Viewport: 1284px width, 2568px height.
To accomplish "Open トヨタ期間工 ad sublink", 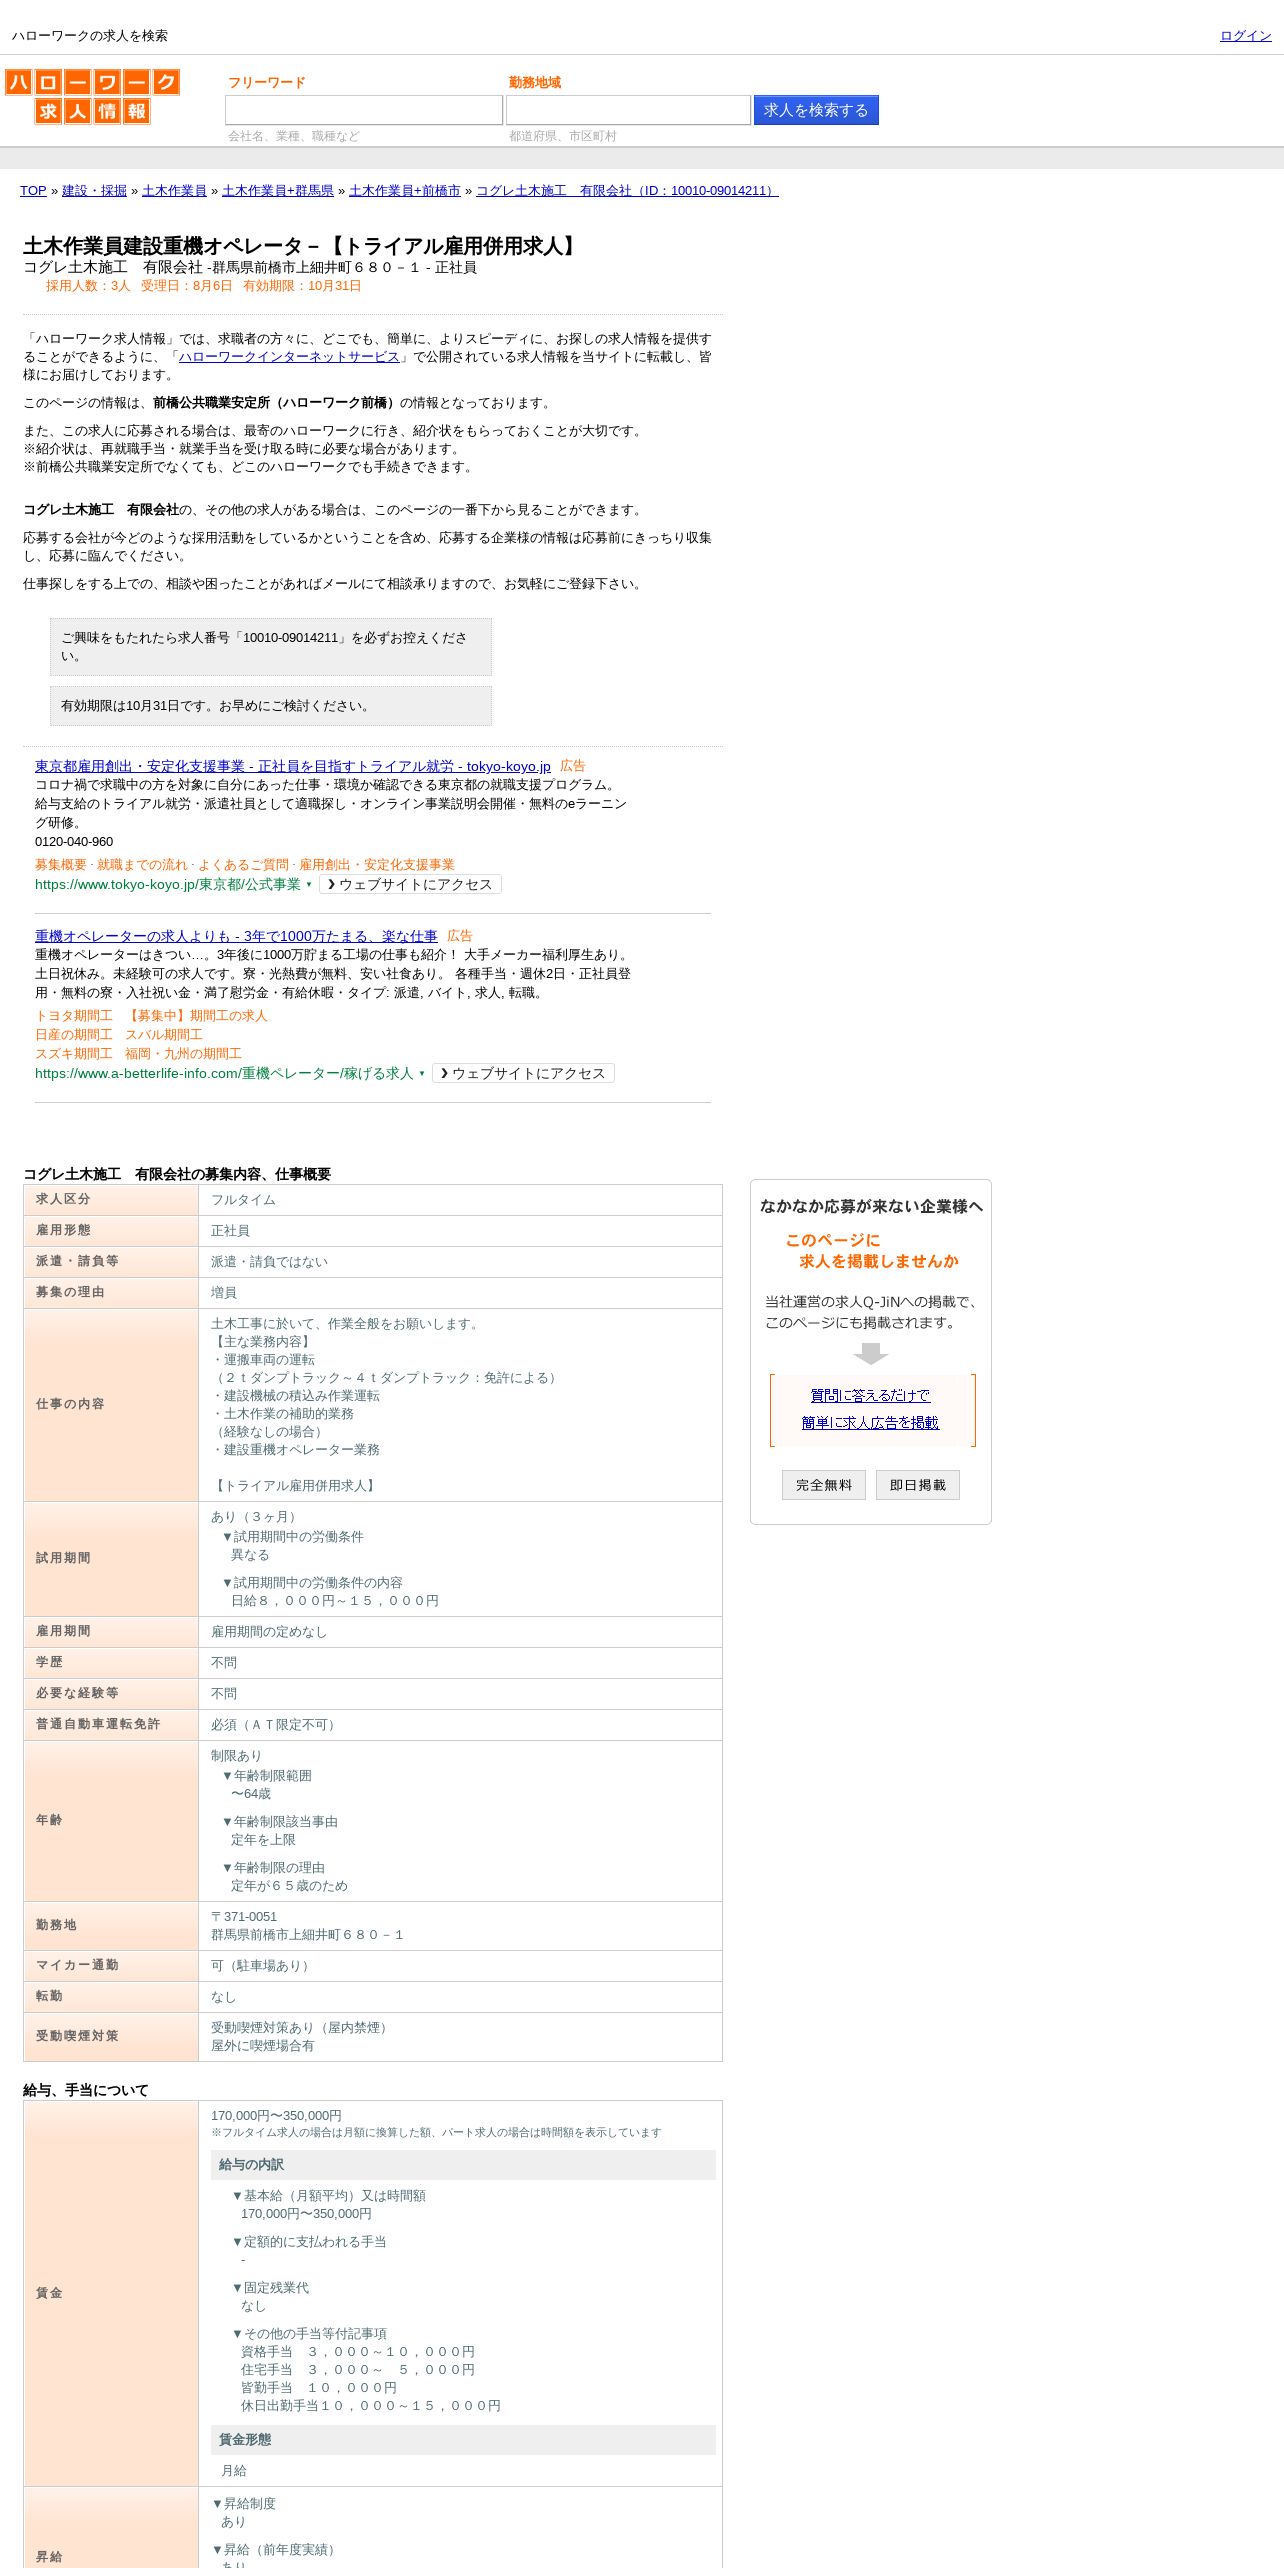I will pyautogui.click(x=74, y=1016).
